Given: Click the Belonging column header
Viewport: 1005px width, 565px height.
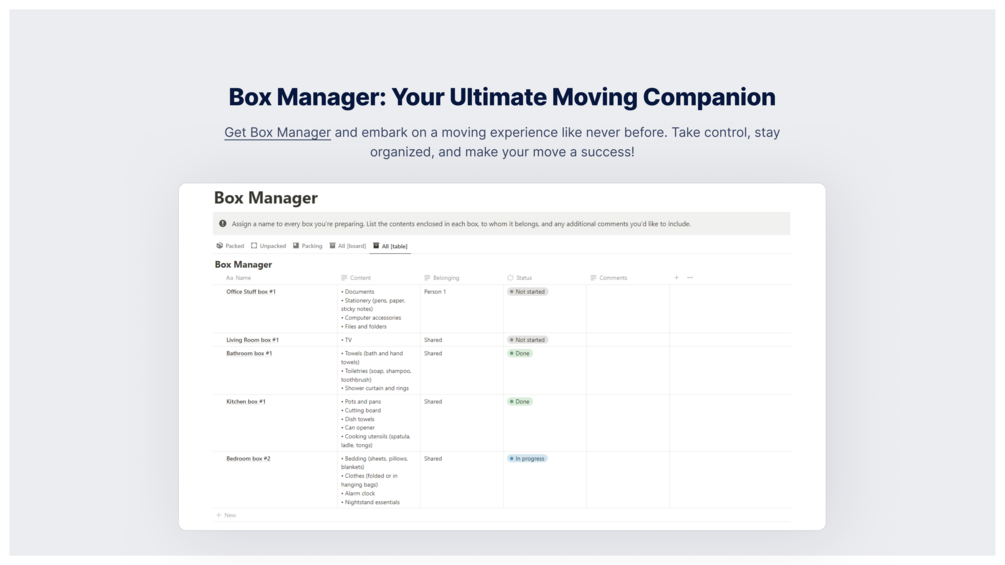Looking at the screenshot, I should pos(442,278).
